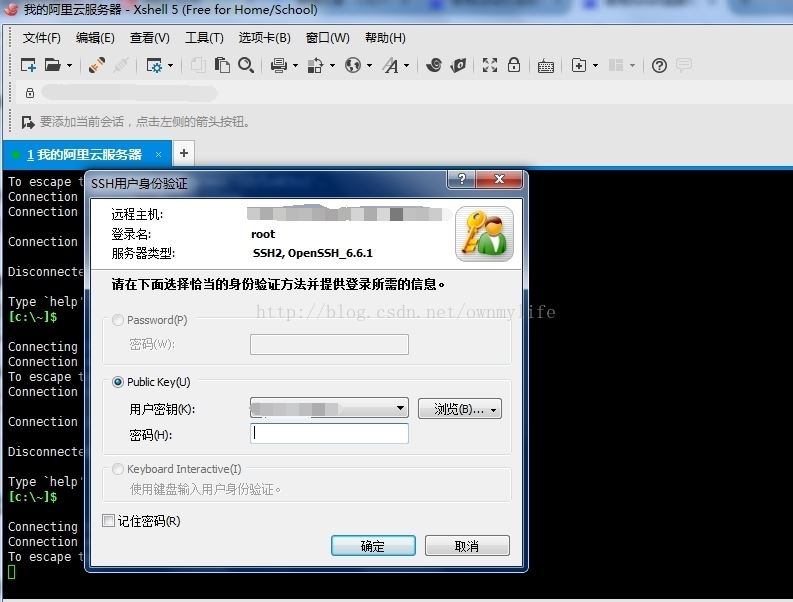Launch Xftp swirl icon

tap(434, 65)
